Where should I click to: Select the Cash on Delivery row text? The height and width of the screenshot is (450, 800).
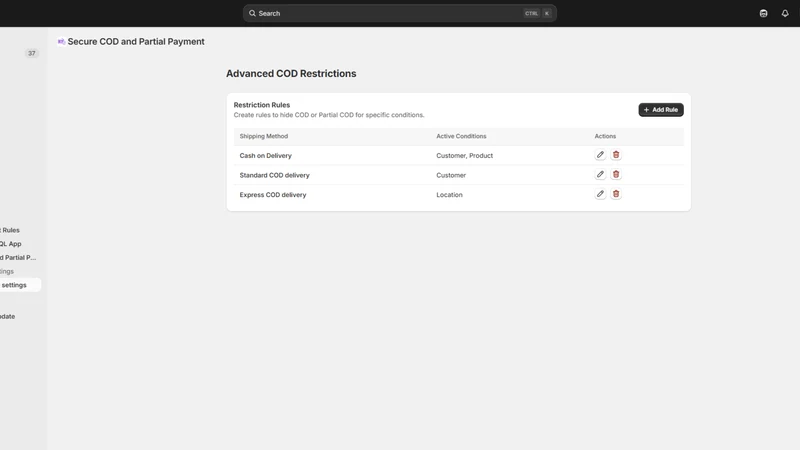click(x=265, y=156)
